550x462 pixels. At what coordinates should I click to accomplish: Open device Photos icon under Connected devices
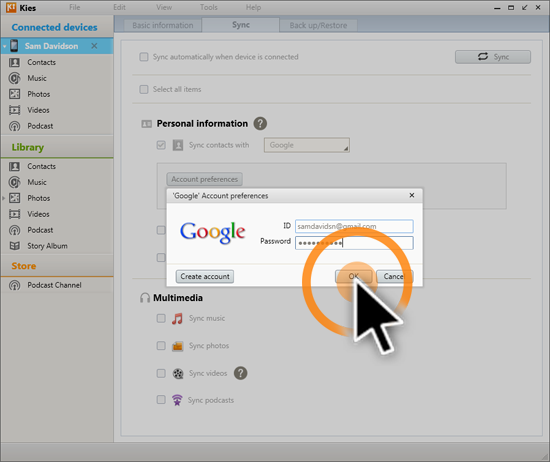(x=14, y=94)
